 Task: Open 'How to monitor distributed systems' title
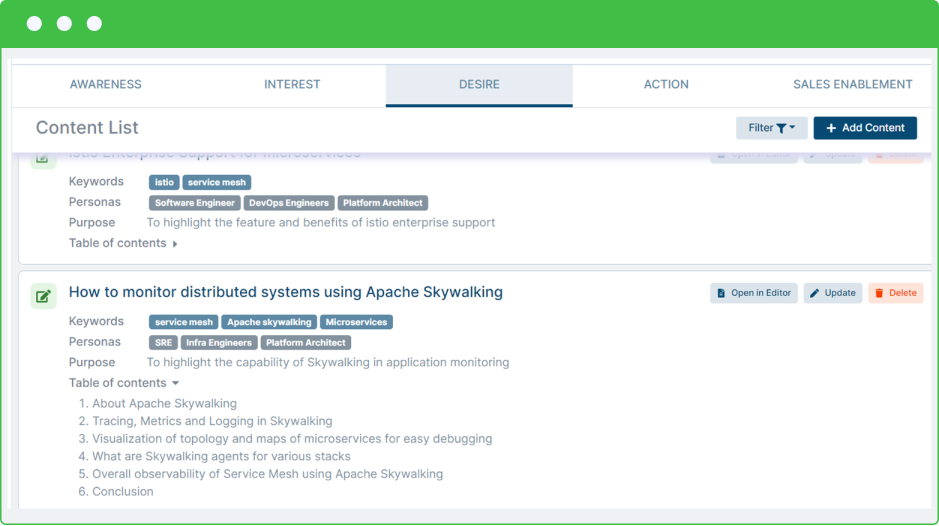pos(286,292)
